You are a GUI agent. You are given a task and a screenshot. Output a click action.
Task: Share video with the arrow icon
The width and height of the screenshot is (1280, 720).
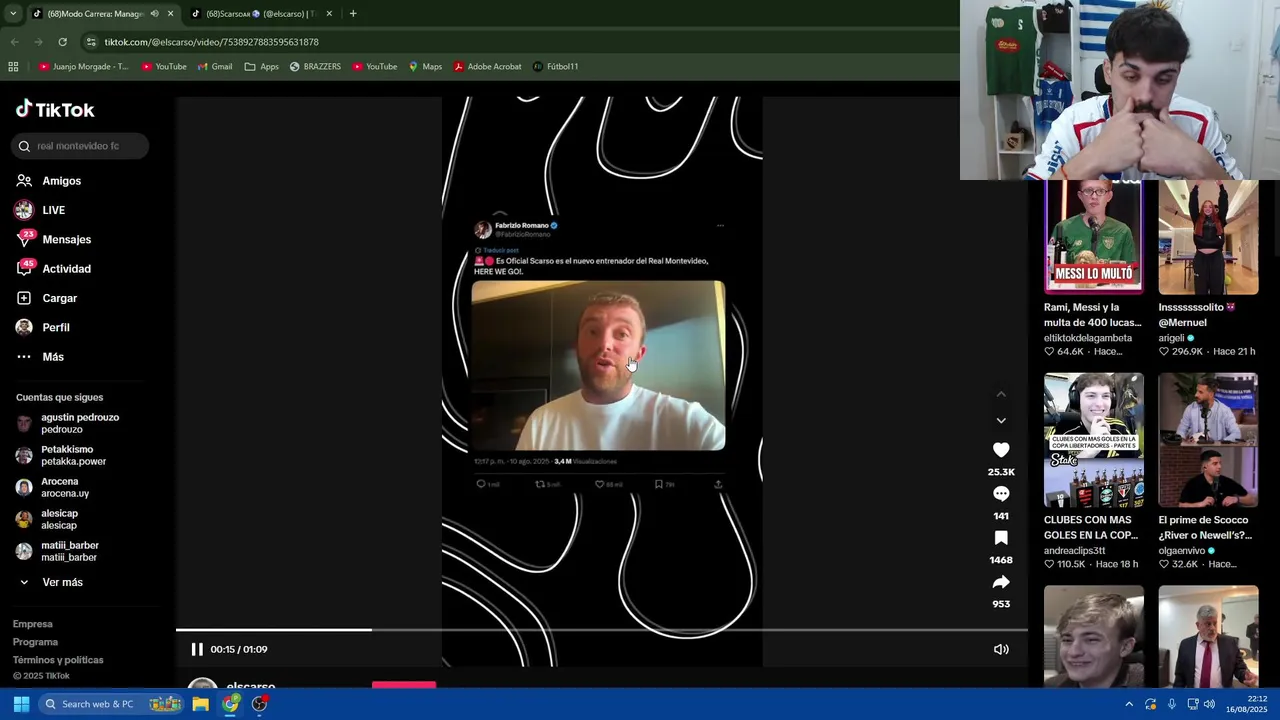(1001, 582)
